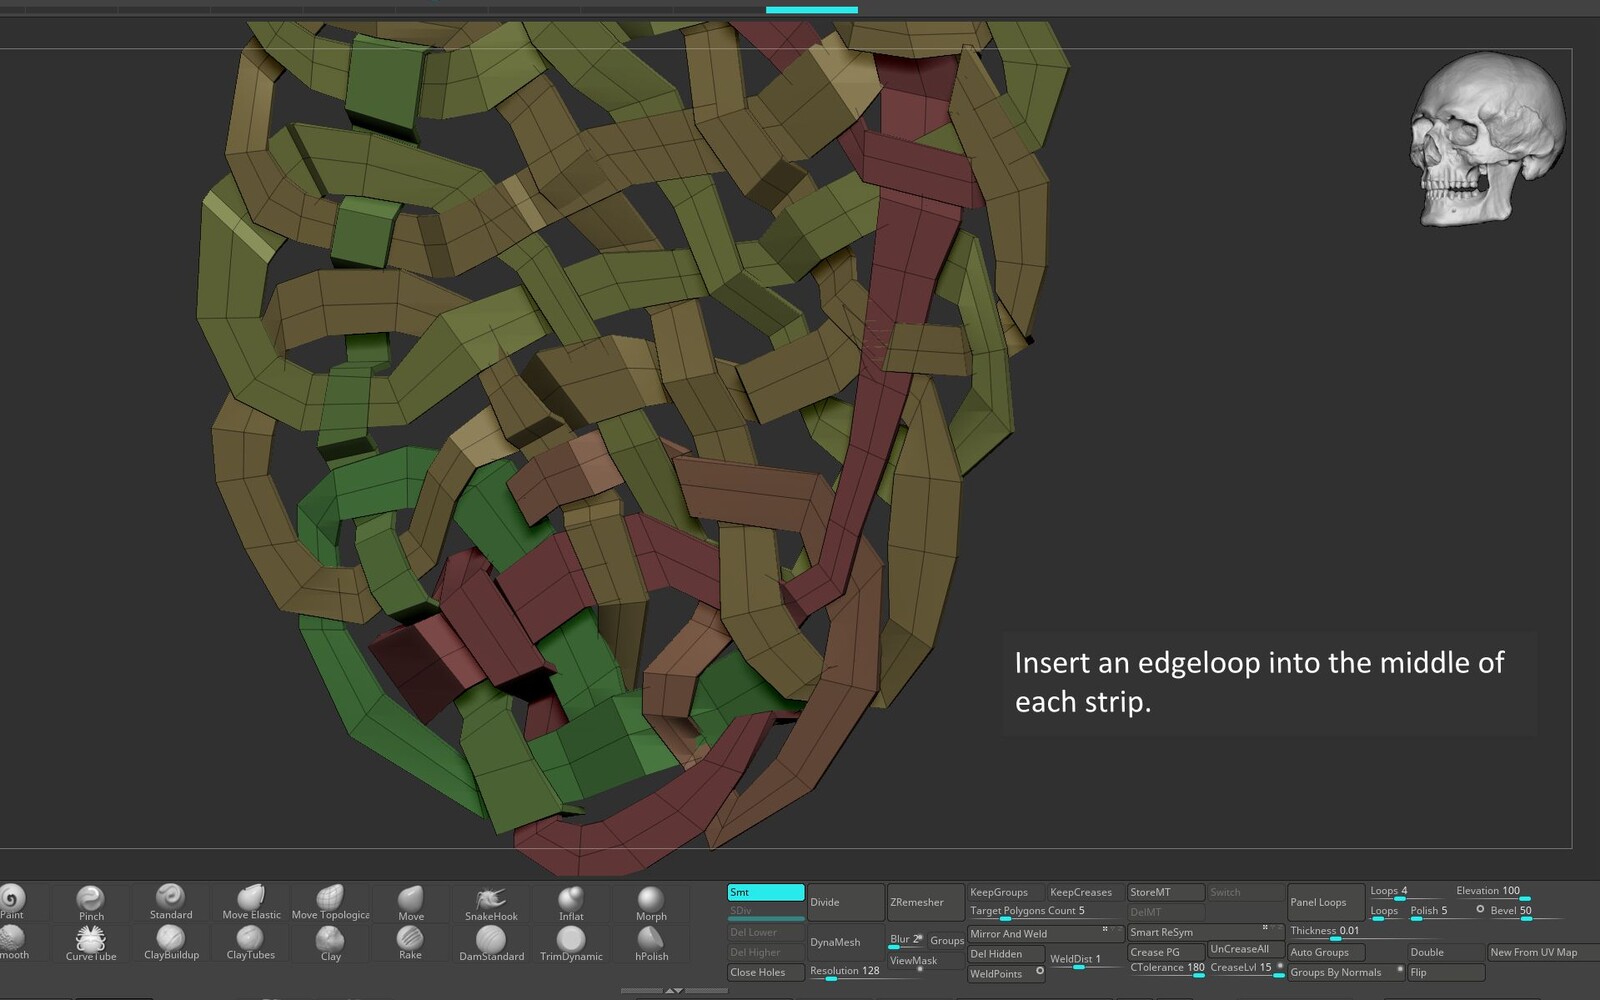Adjust the CreaseLvl slider
Screen dimensions: 1600x1000
click(1246, 969)
